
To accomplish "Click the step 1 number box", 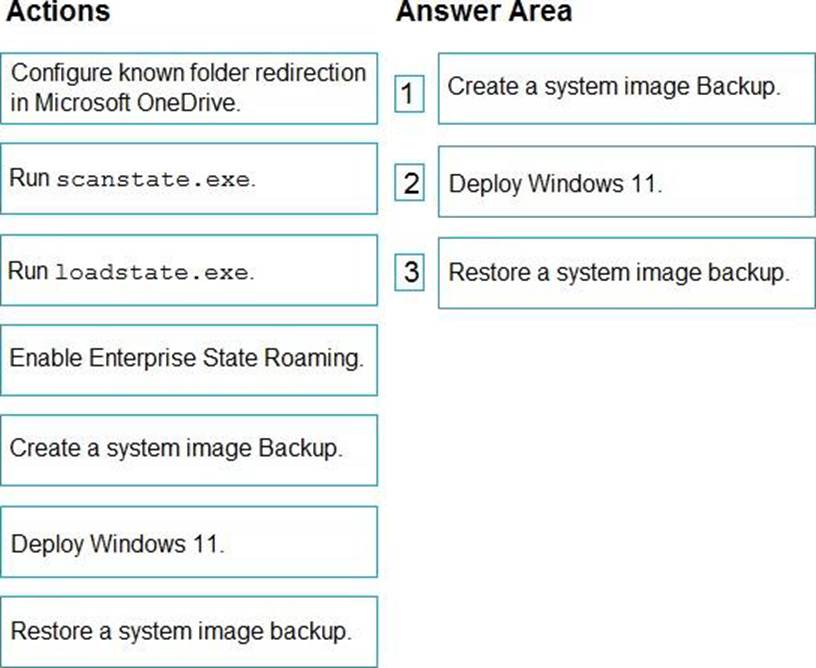I will pos(409,94).
